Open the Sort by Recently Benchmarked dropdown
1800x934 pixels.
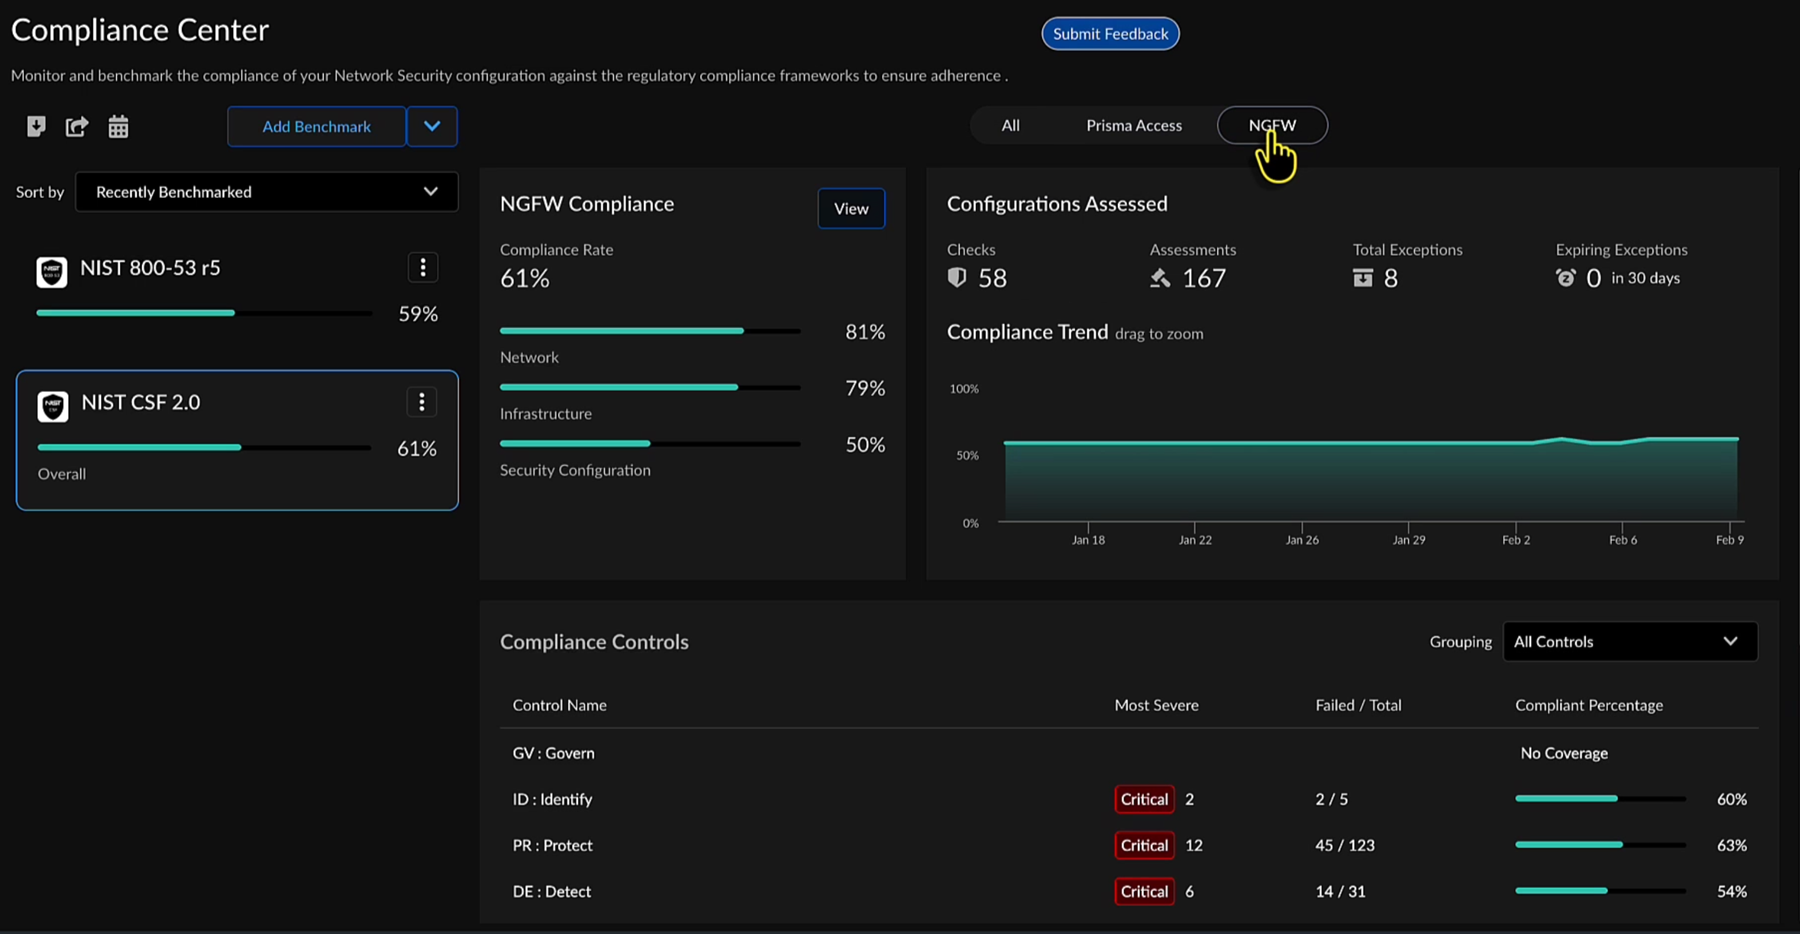click(266, 192)
